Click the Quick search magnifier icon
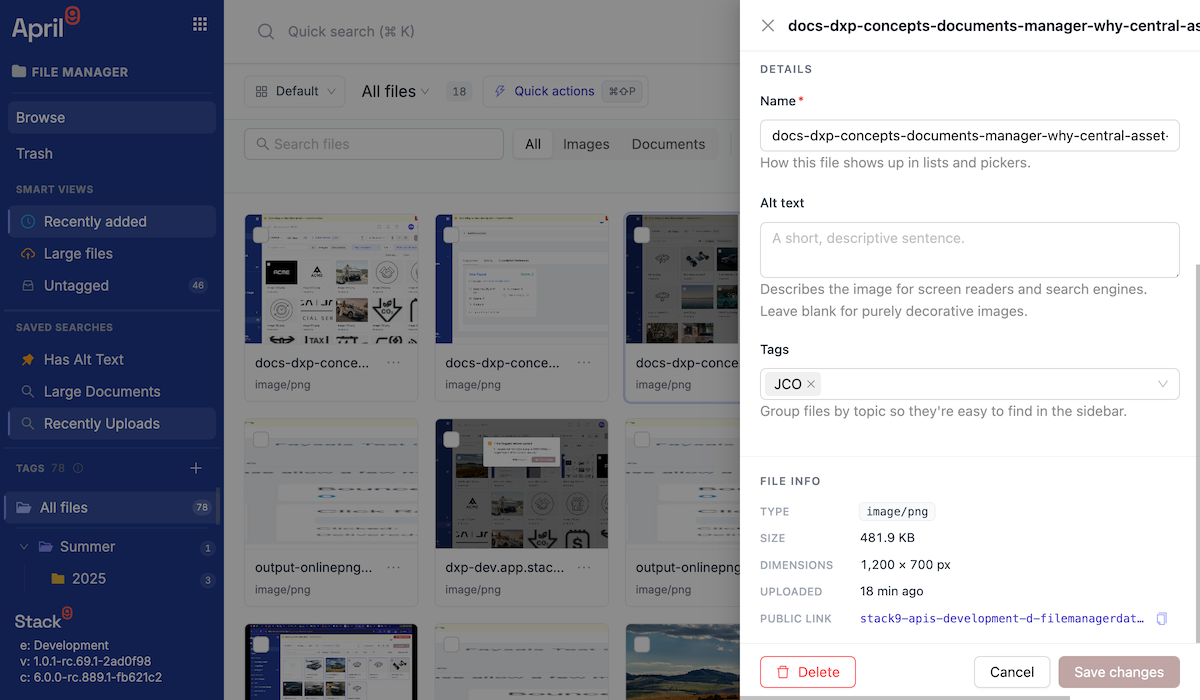Viewport: 1200px width, 700px height. (x=266, y=32)
